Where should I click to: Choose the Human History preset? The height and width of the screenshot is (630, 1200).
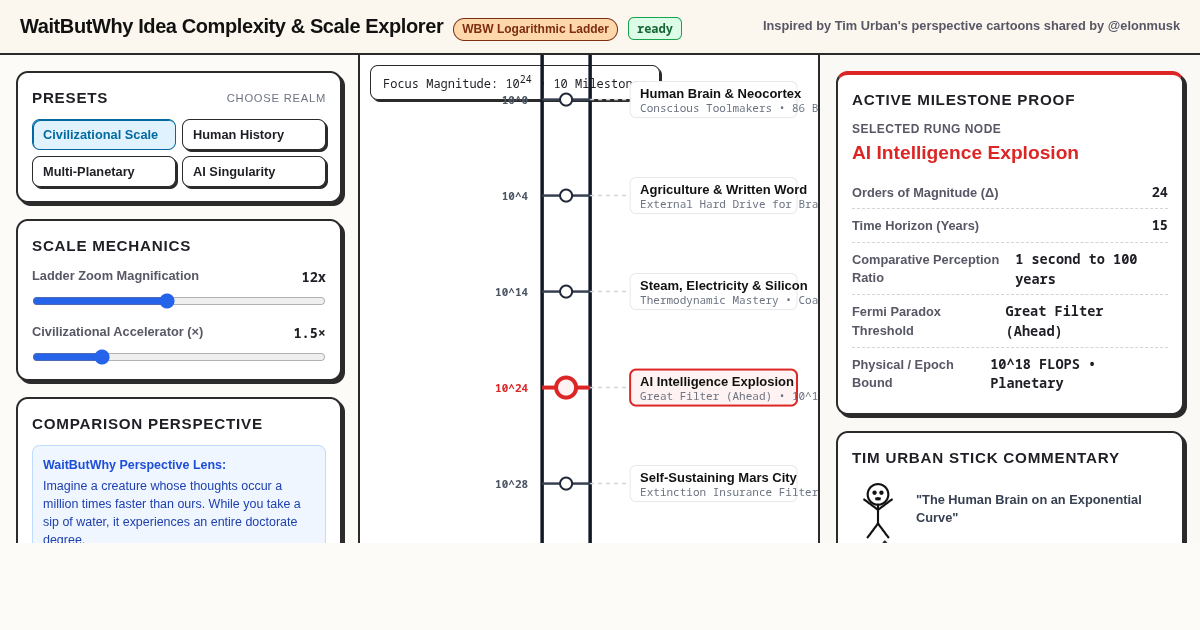pos(254,135)
